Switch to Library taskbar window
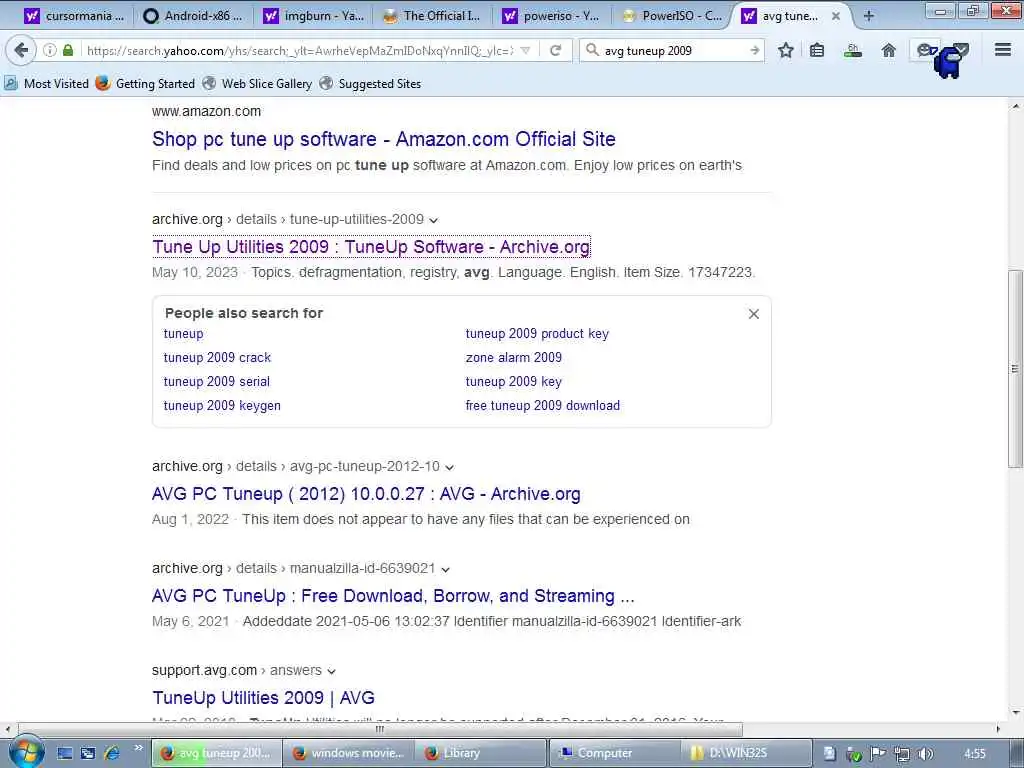 point(481,753)
